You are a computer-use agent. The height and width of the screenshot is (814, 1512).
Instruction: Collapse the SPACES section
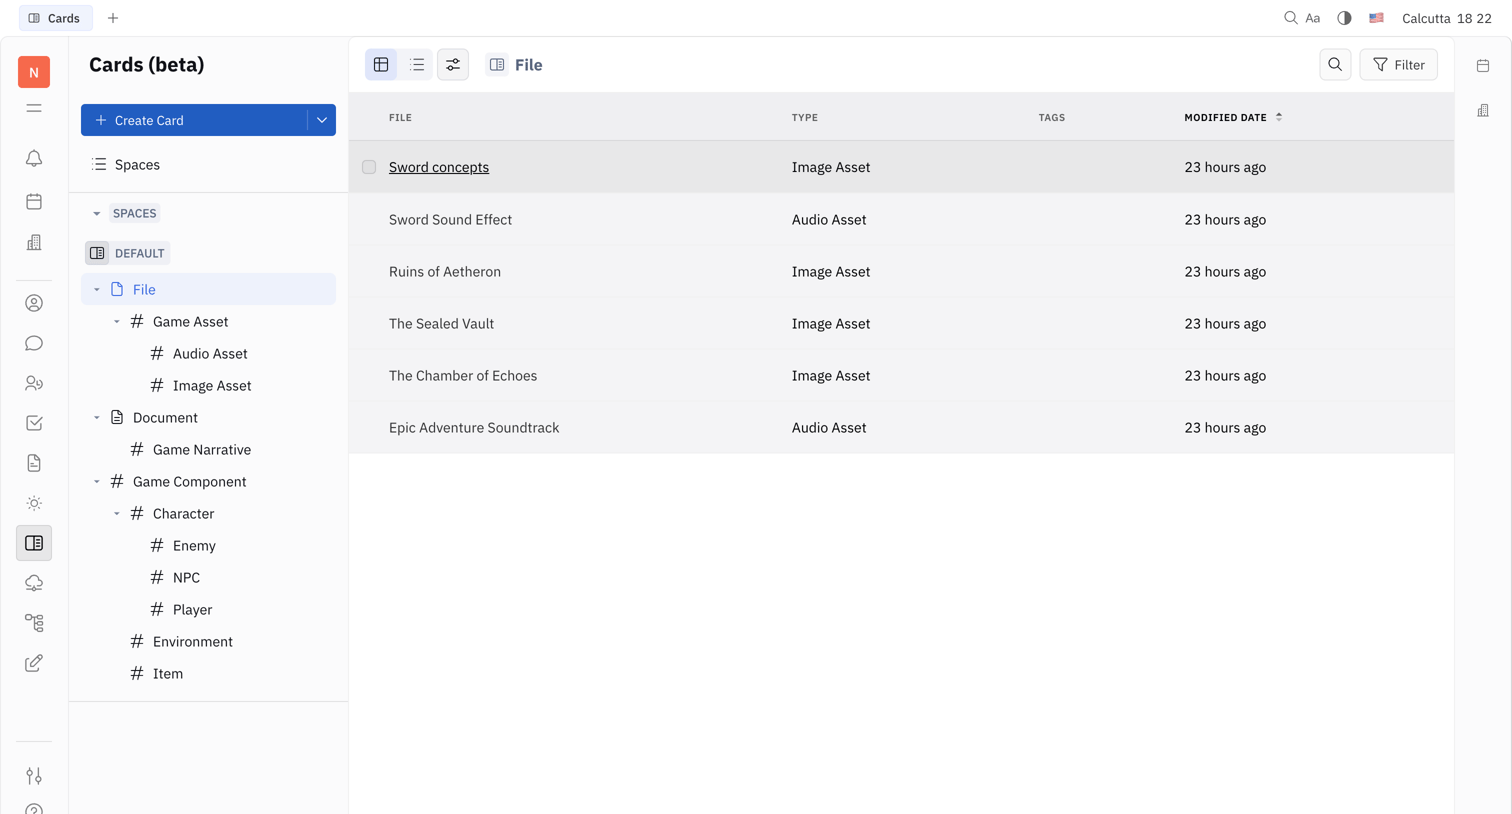point(97,213)
